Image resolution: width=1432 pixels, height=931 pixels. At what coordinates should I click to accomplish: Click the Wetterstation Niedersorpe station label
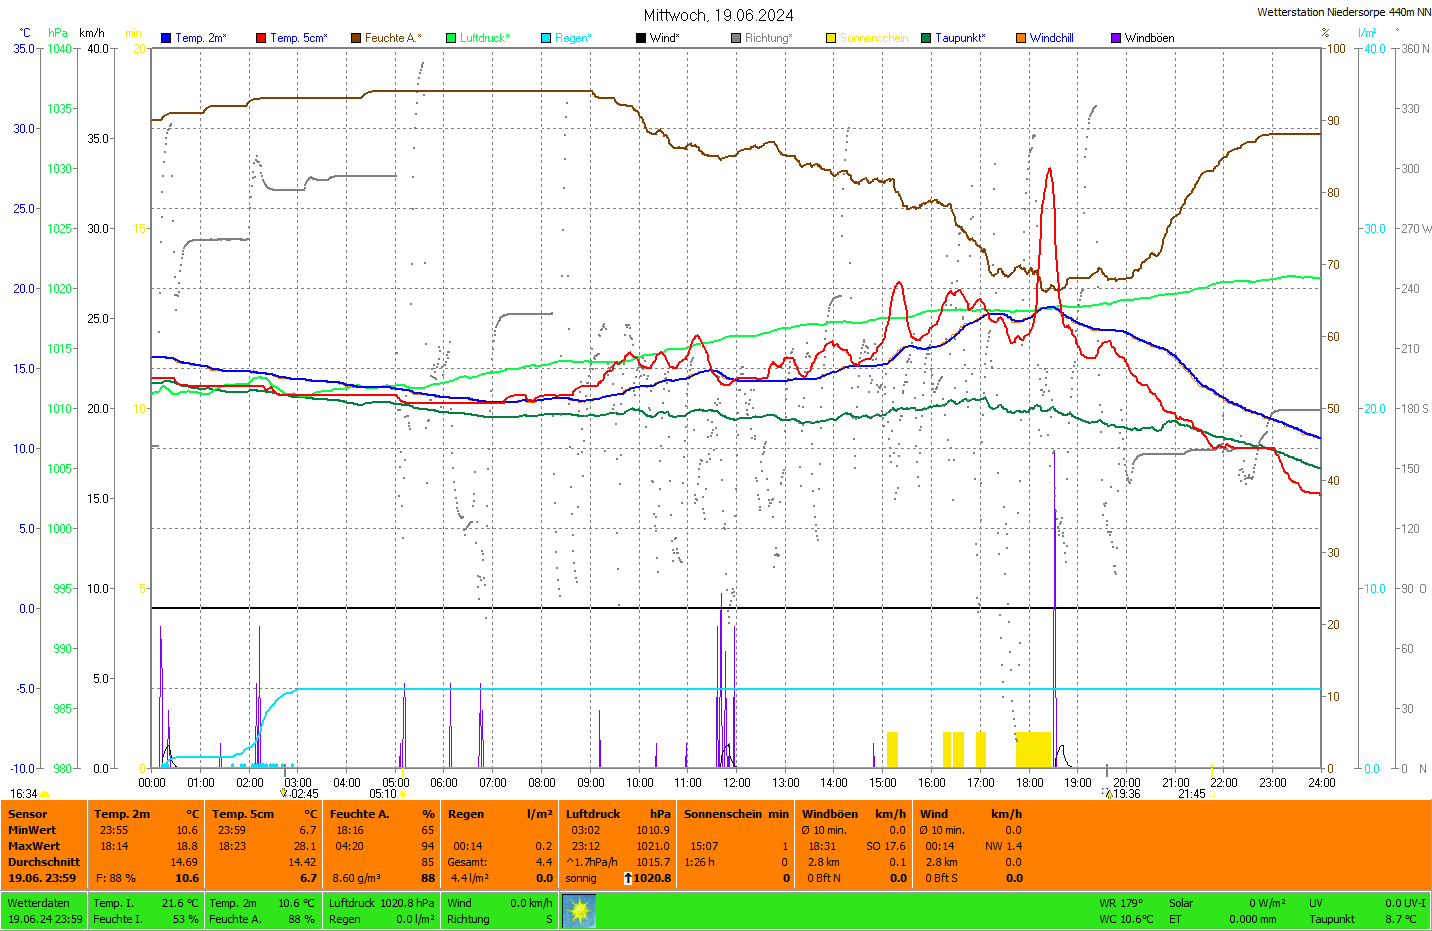click(x=1343, y=12)
